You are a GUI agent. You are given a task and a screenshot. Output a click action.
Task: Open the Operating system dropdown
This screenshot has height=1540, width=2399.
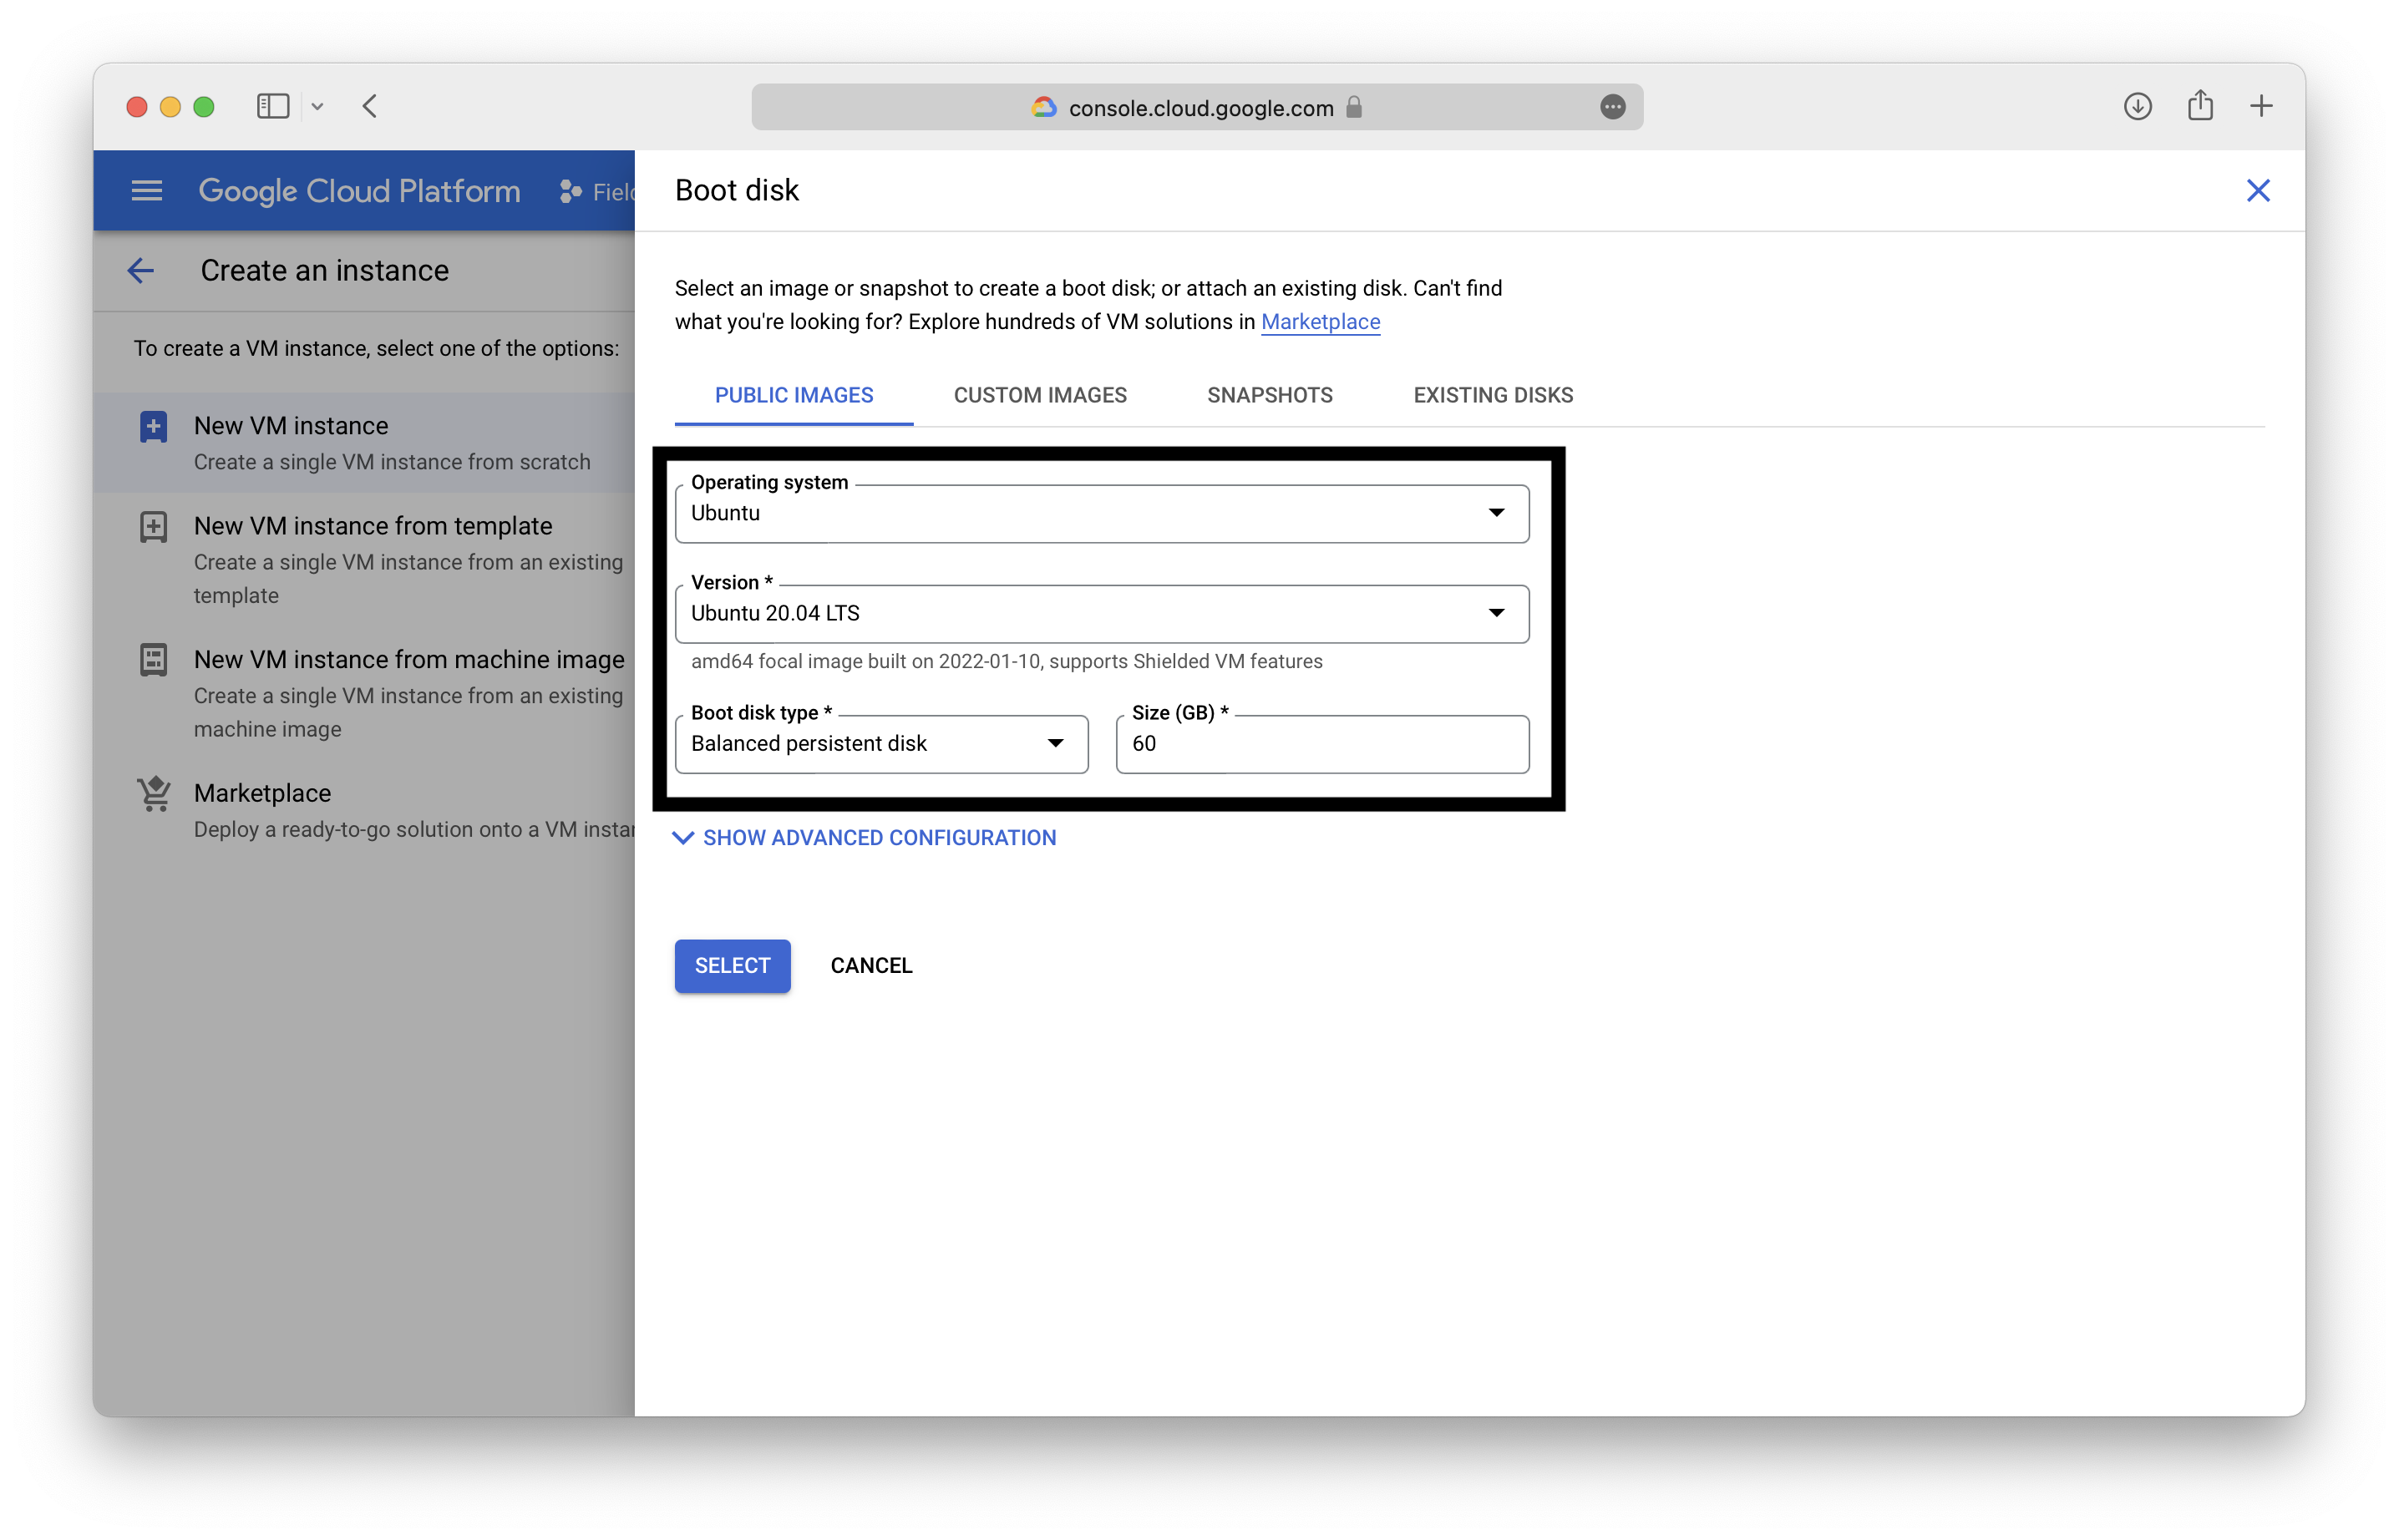[1101, 513]
